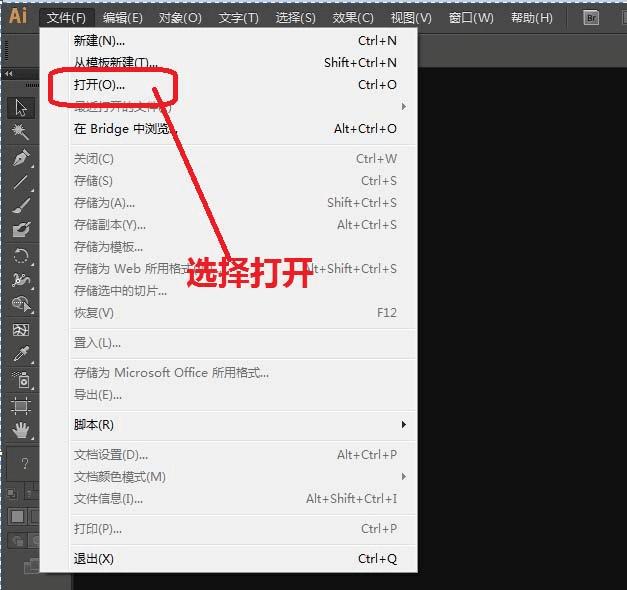
Task: Select the Pen tool
Action: tap(21, 158)
